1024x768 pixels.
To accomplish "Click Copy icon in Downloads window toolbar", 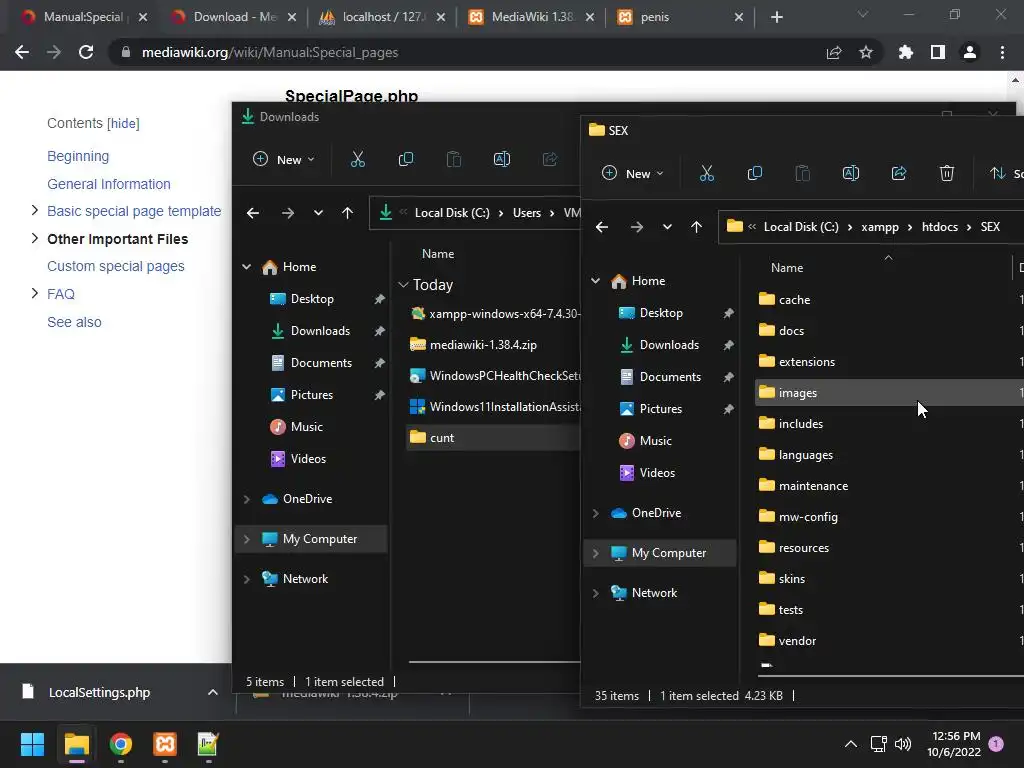I will coord(406,159).
